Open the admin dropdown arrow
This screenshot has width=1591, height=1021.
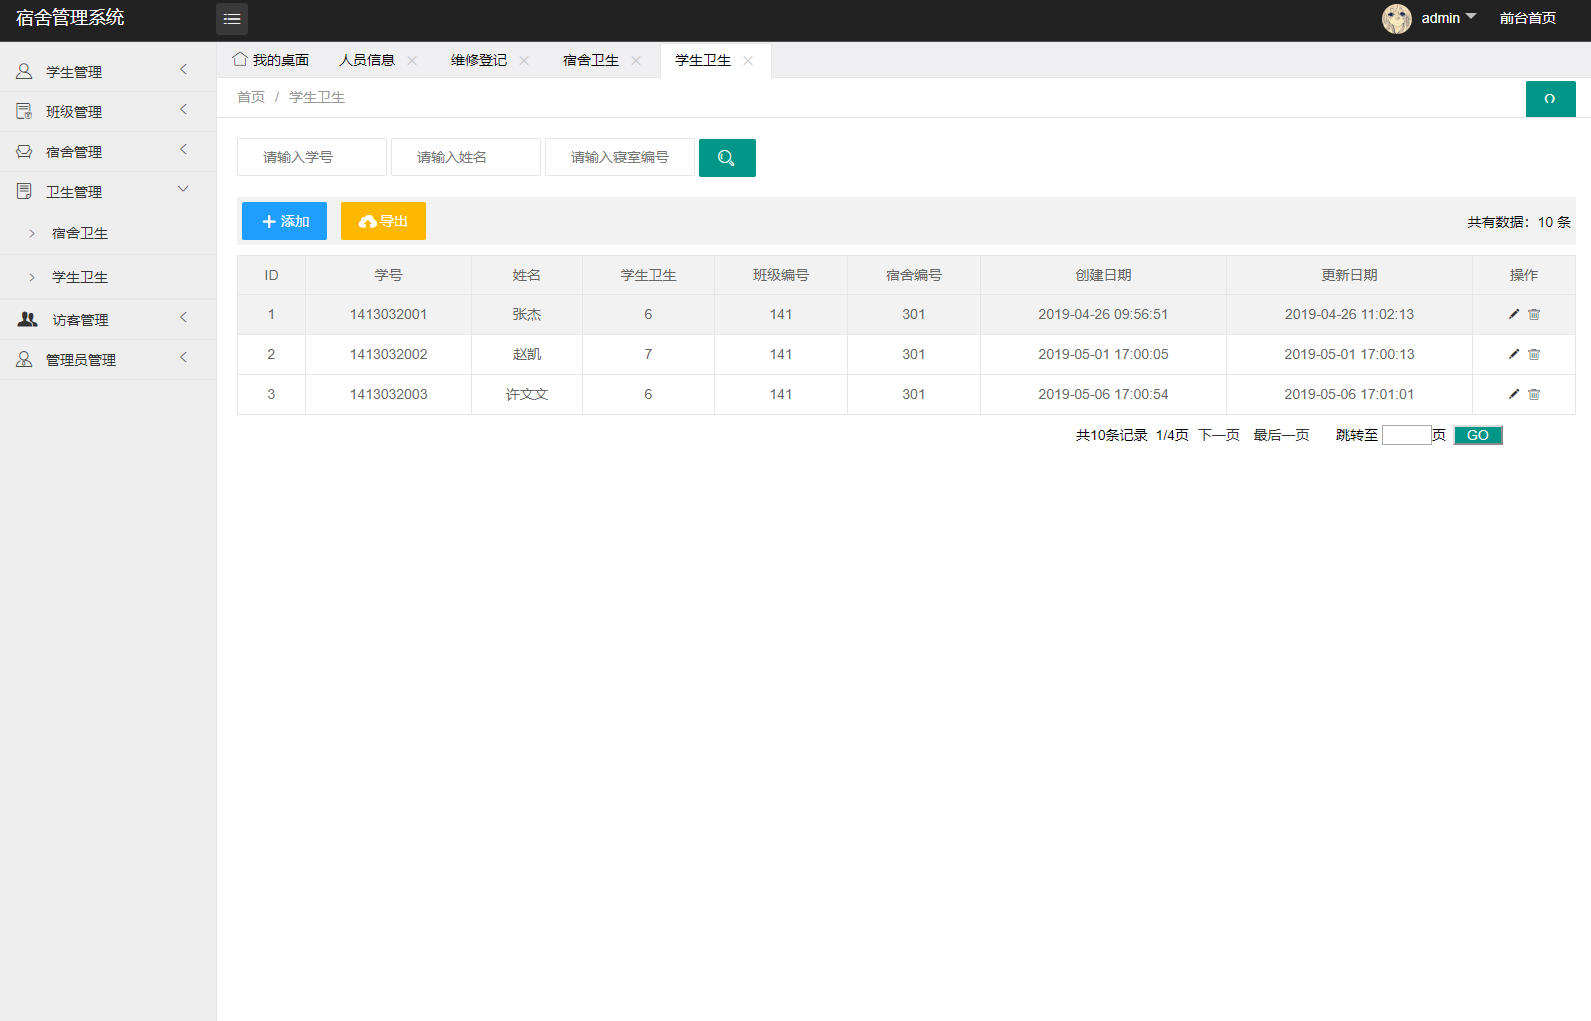pyautogui.click(x=1471, y=17)
